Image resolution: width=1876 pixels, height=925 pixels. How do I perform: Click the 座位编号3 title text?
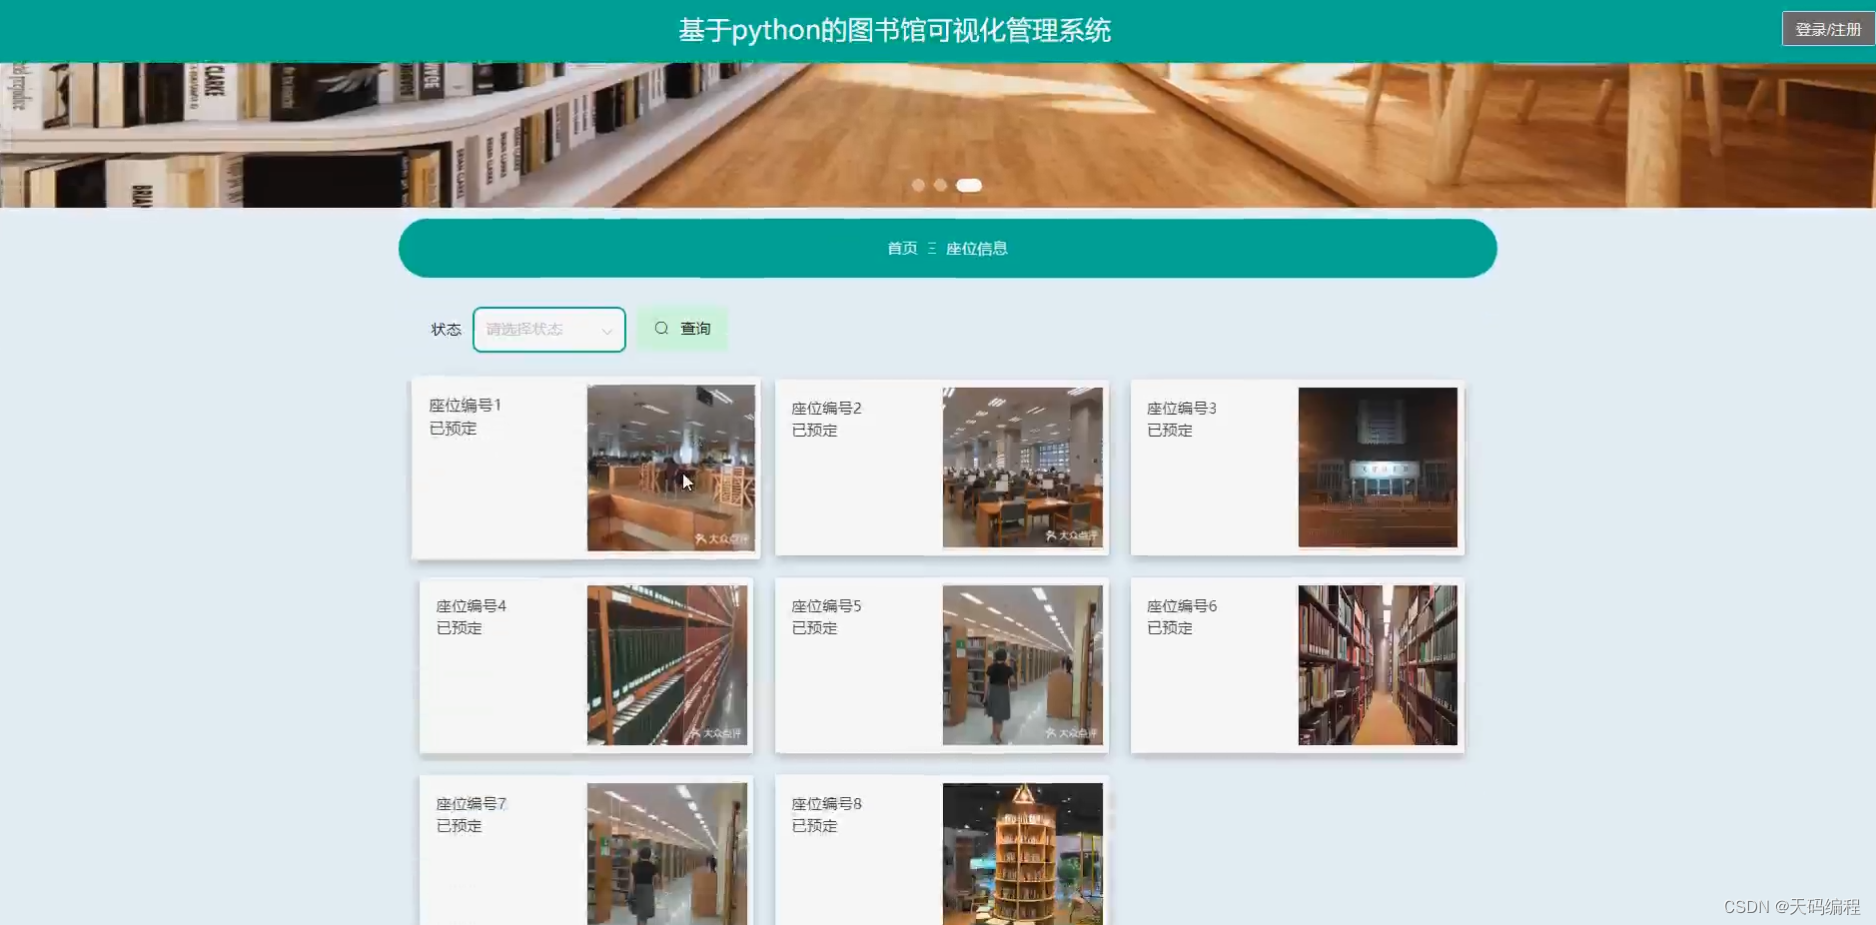(1181, 408)
